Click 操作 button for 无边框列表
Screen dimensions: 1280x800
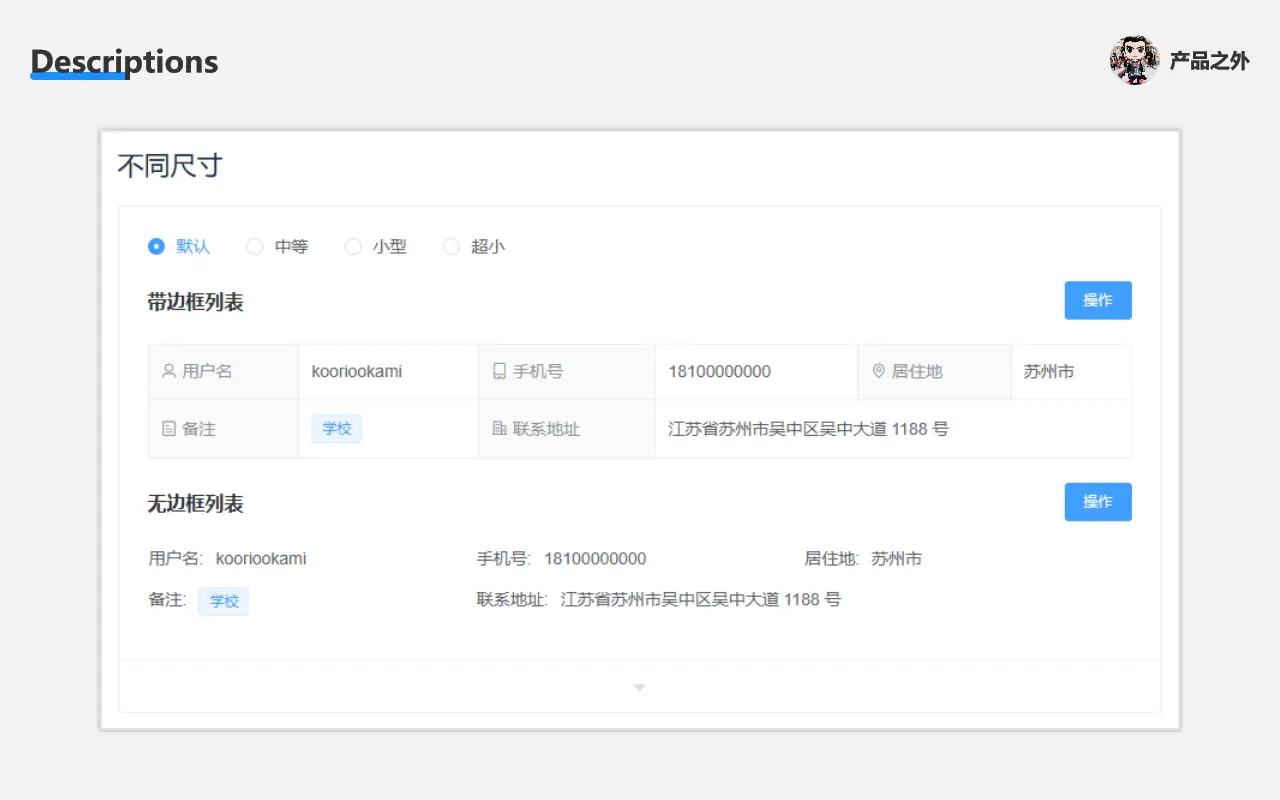point(1097,502)
